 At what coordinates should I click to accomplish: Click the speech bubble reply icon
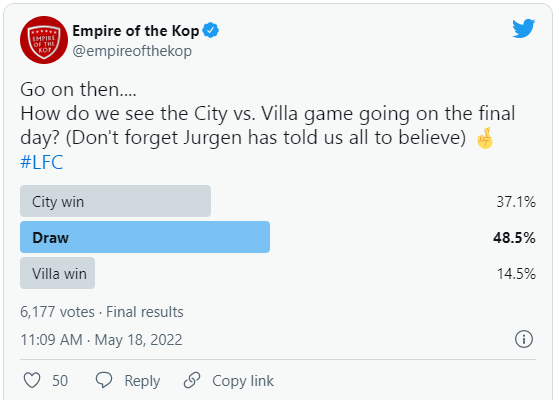click(104, 380)
